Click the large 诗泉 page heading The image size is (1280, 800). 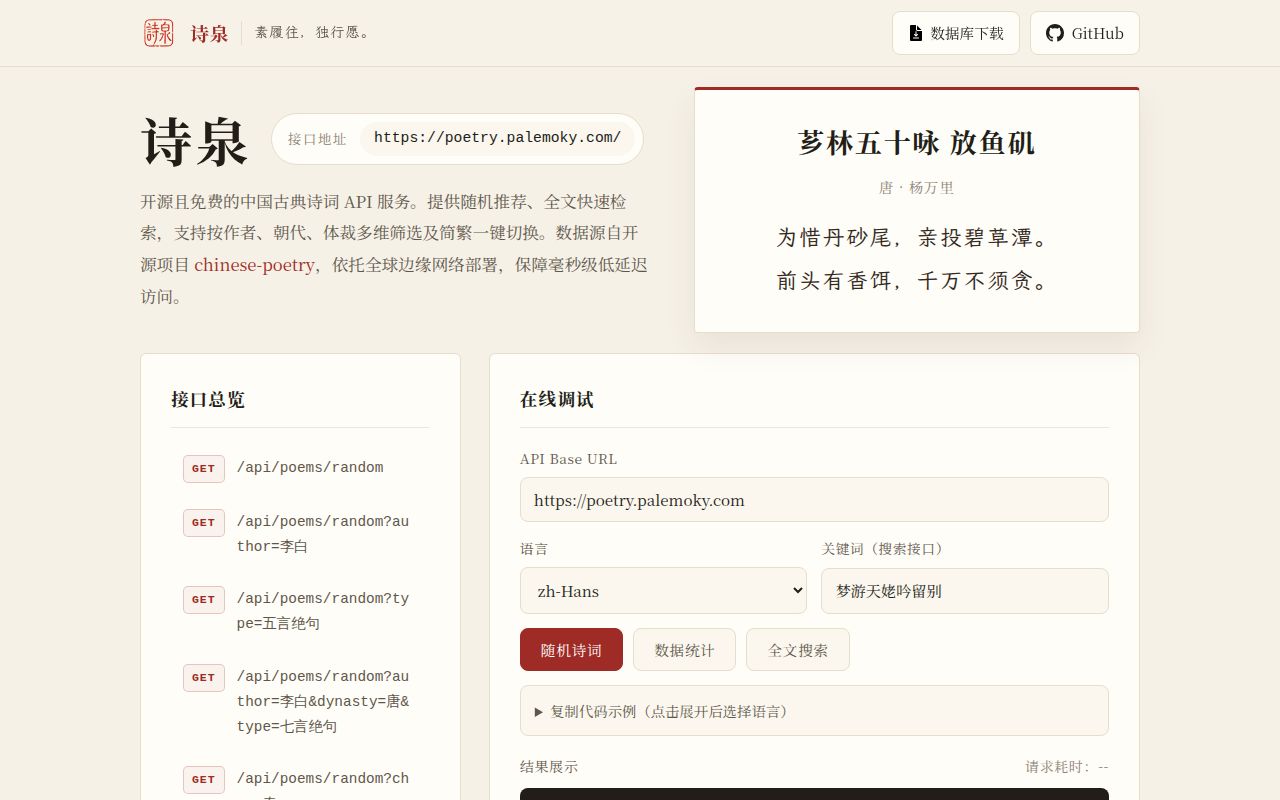coord(194,141)
